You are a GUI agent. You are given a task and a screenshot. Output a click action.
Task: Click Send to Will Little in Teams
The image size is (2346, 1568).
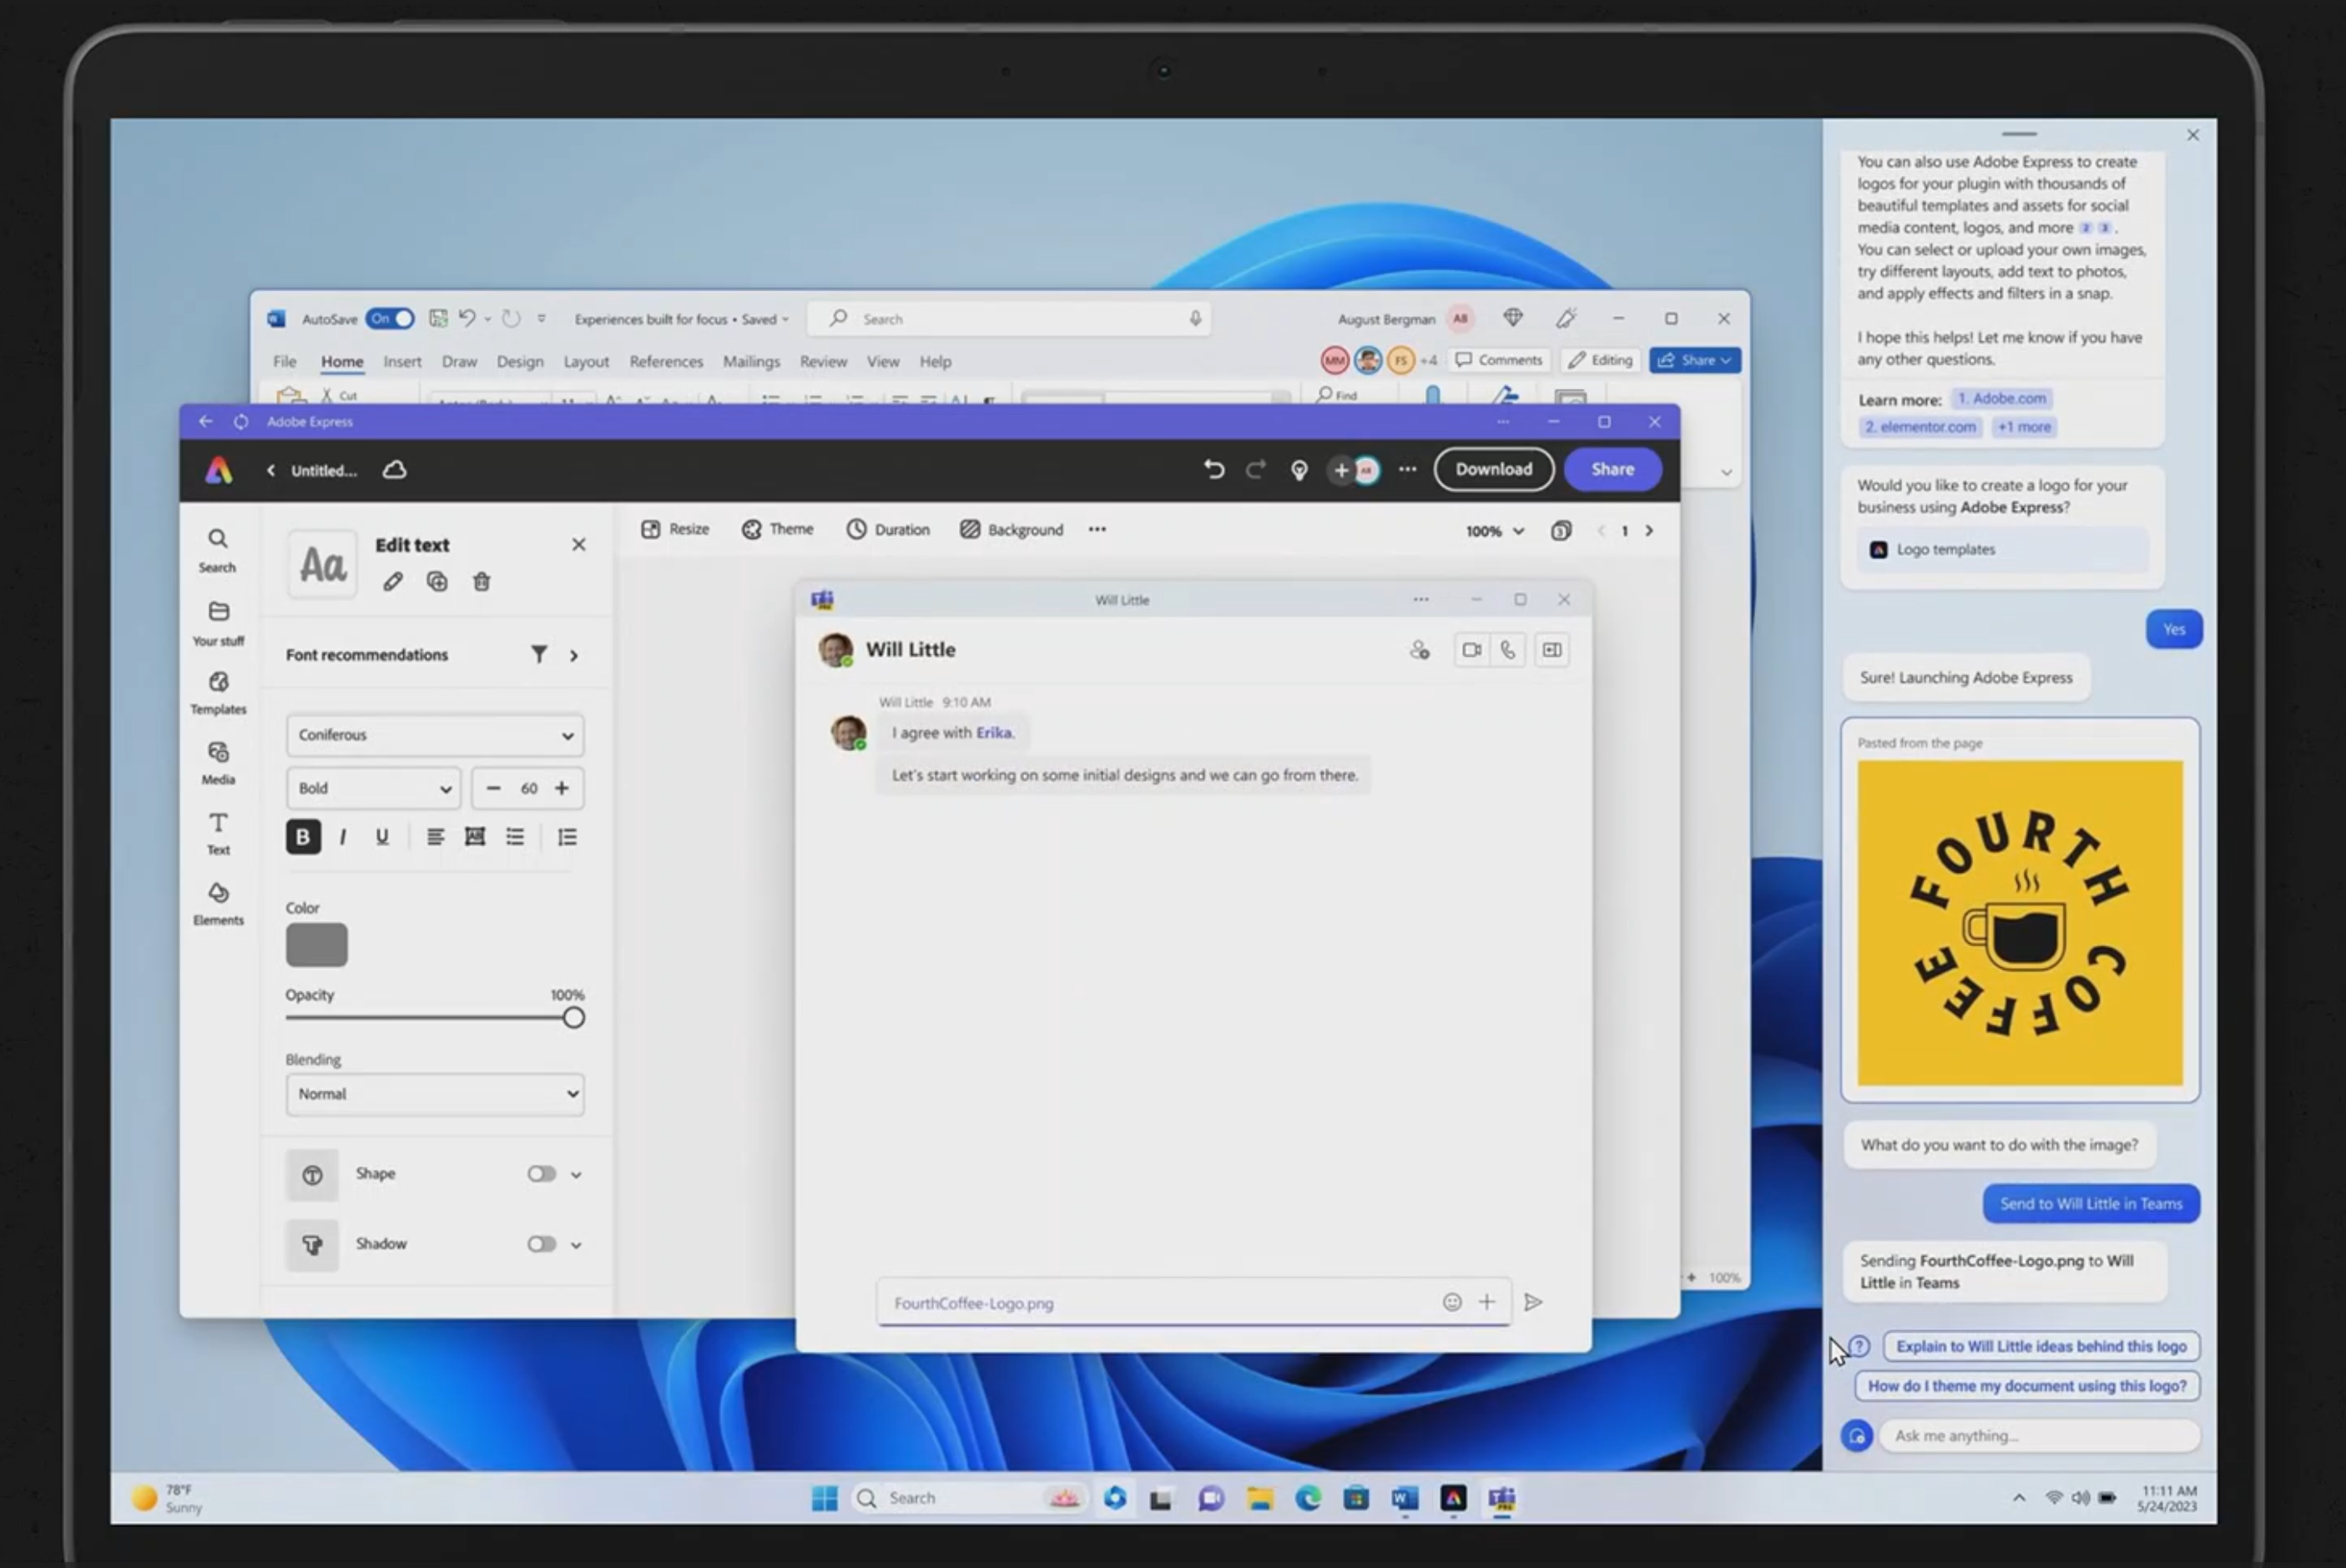tap(2090, 1203)
